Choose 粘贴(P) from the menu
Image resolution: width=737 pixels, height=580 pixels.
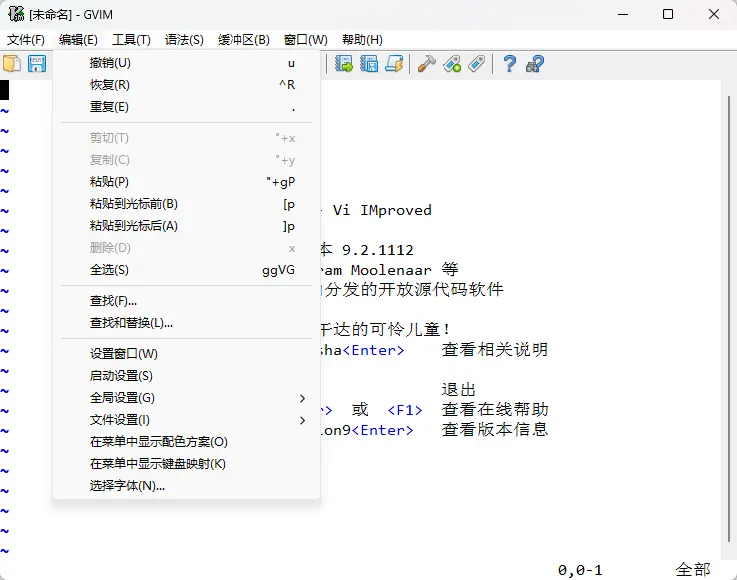pos(187,182)
